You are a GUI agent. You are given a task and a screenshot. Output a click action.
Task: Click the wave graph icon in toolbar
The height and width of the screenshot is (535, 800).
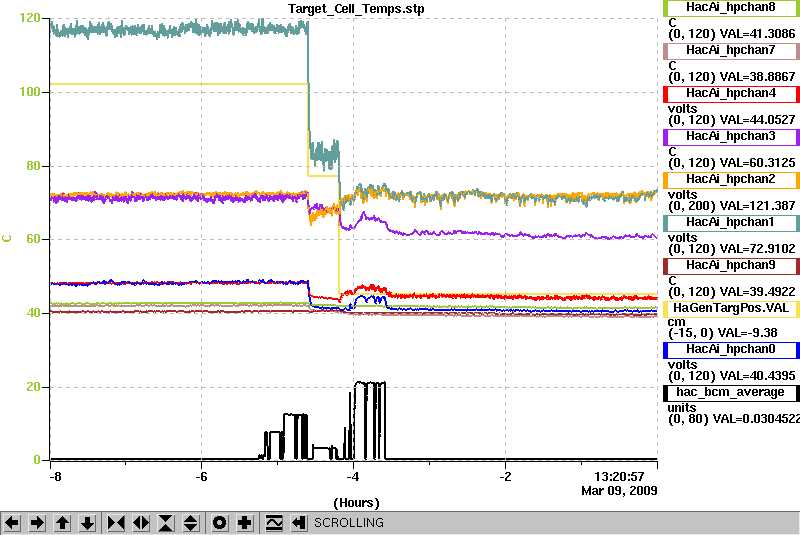click(x=274, y=523)
